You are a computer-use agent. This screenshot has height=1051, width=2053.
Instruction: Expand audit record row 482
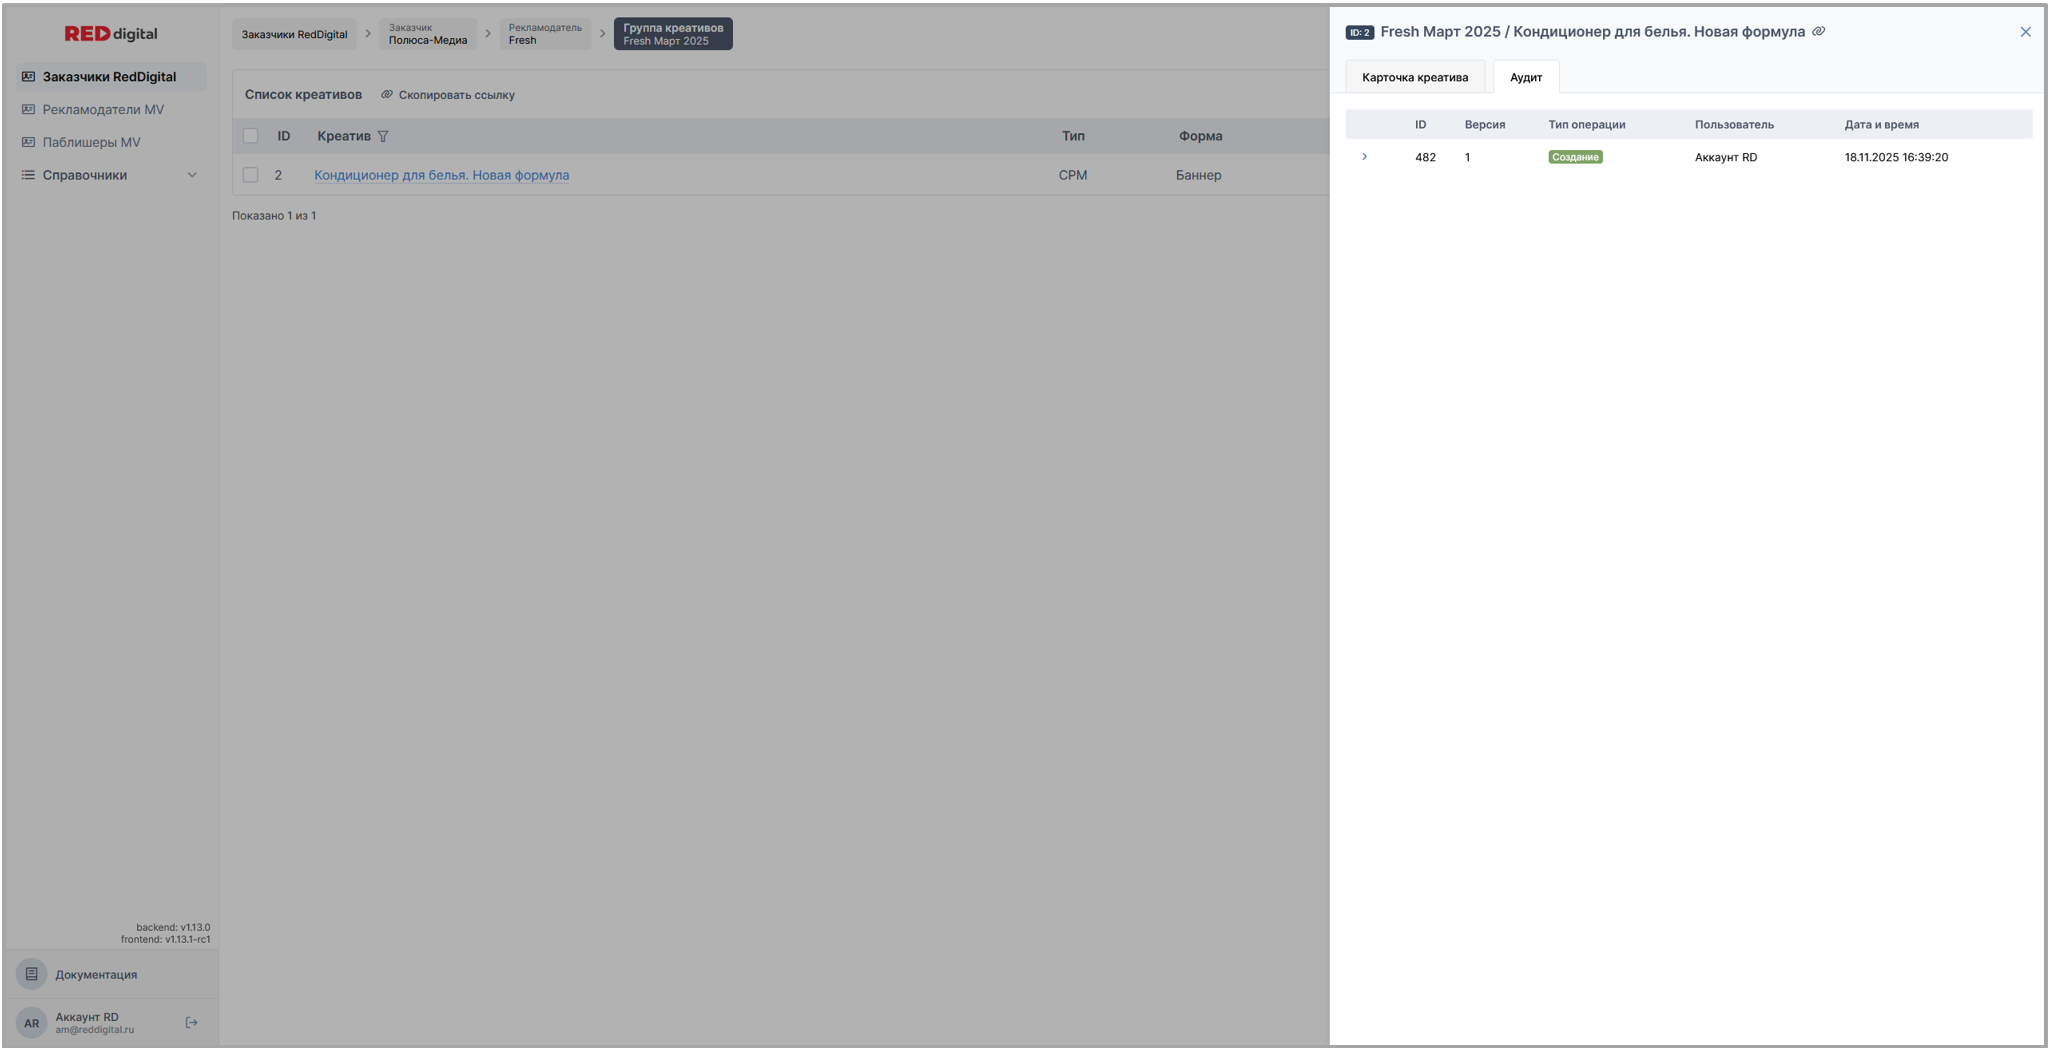click(x=1364, y=157)
